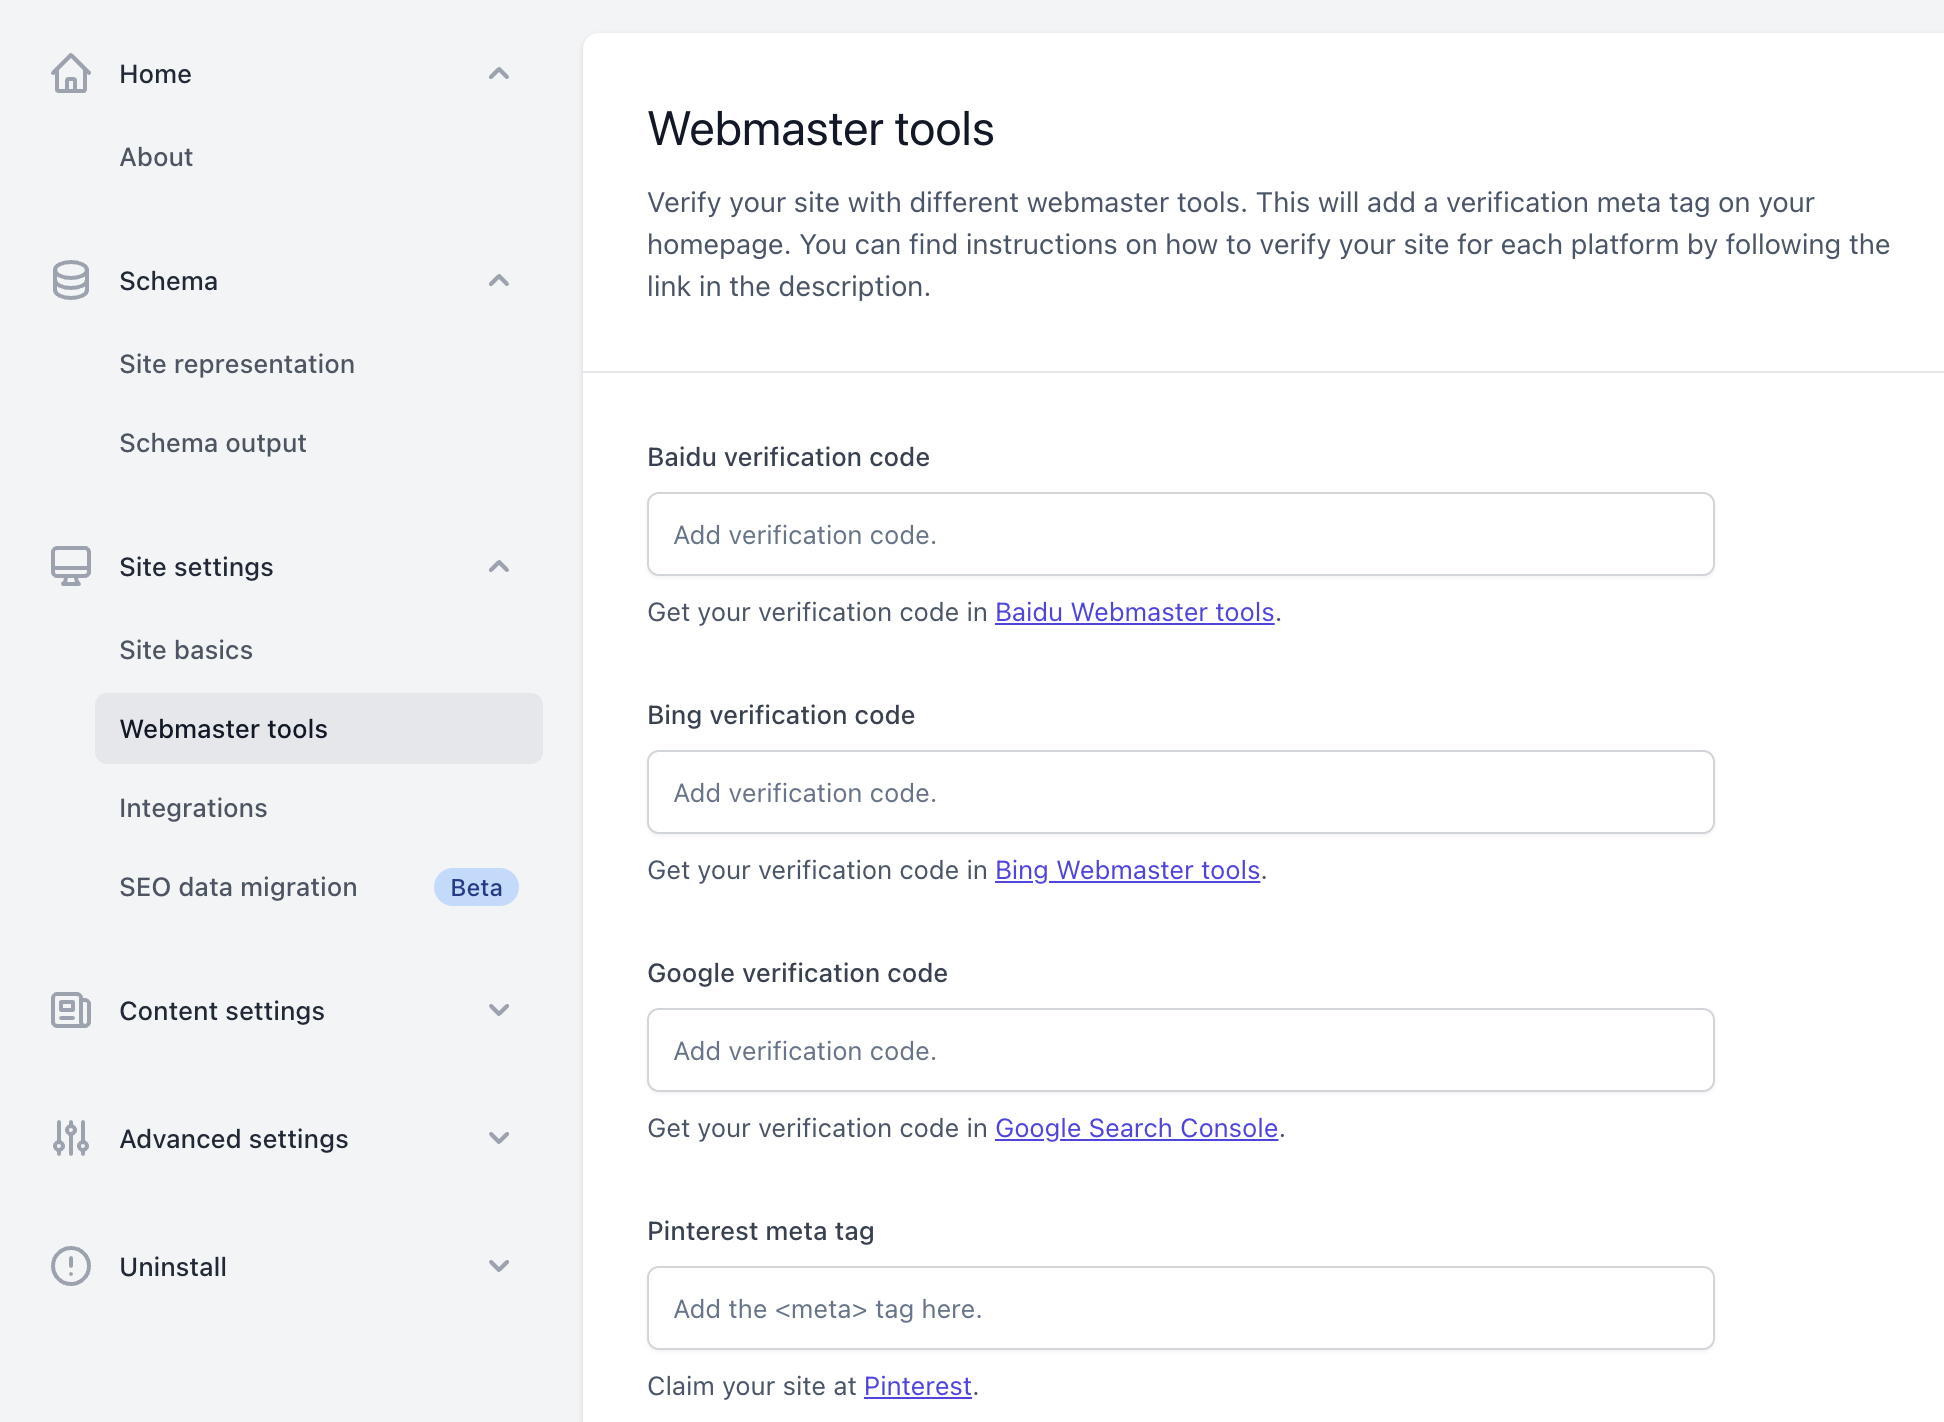Open the Baidu Webmaster tools link
Screen dimensions: 1944x1422
click(x=1134, y=612)
